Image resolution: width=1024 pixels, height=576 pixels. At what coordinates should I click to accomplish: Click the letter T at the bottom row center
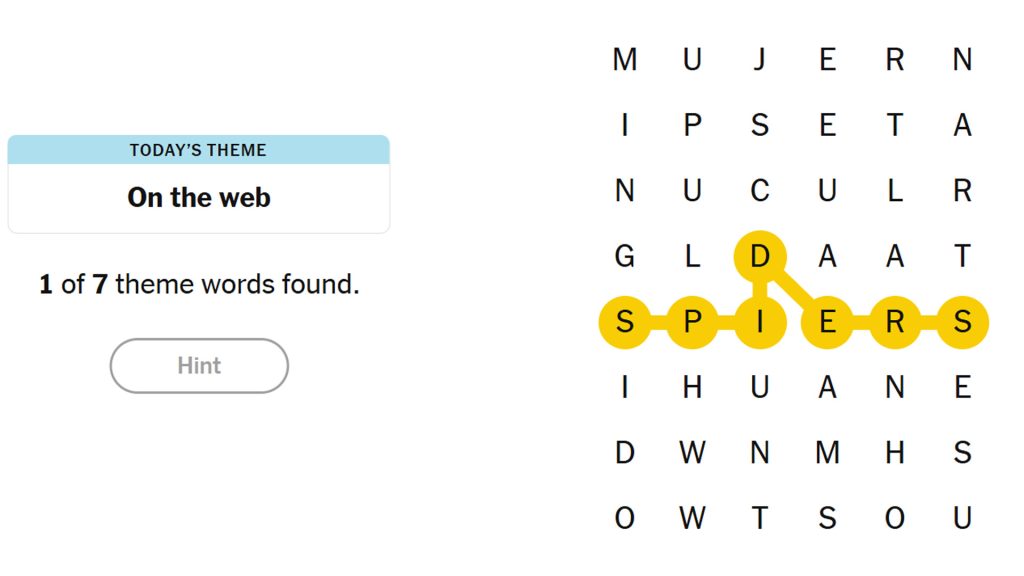click(x=760, y=518)
